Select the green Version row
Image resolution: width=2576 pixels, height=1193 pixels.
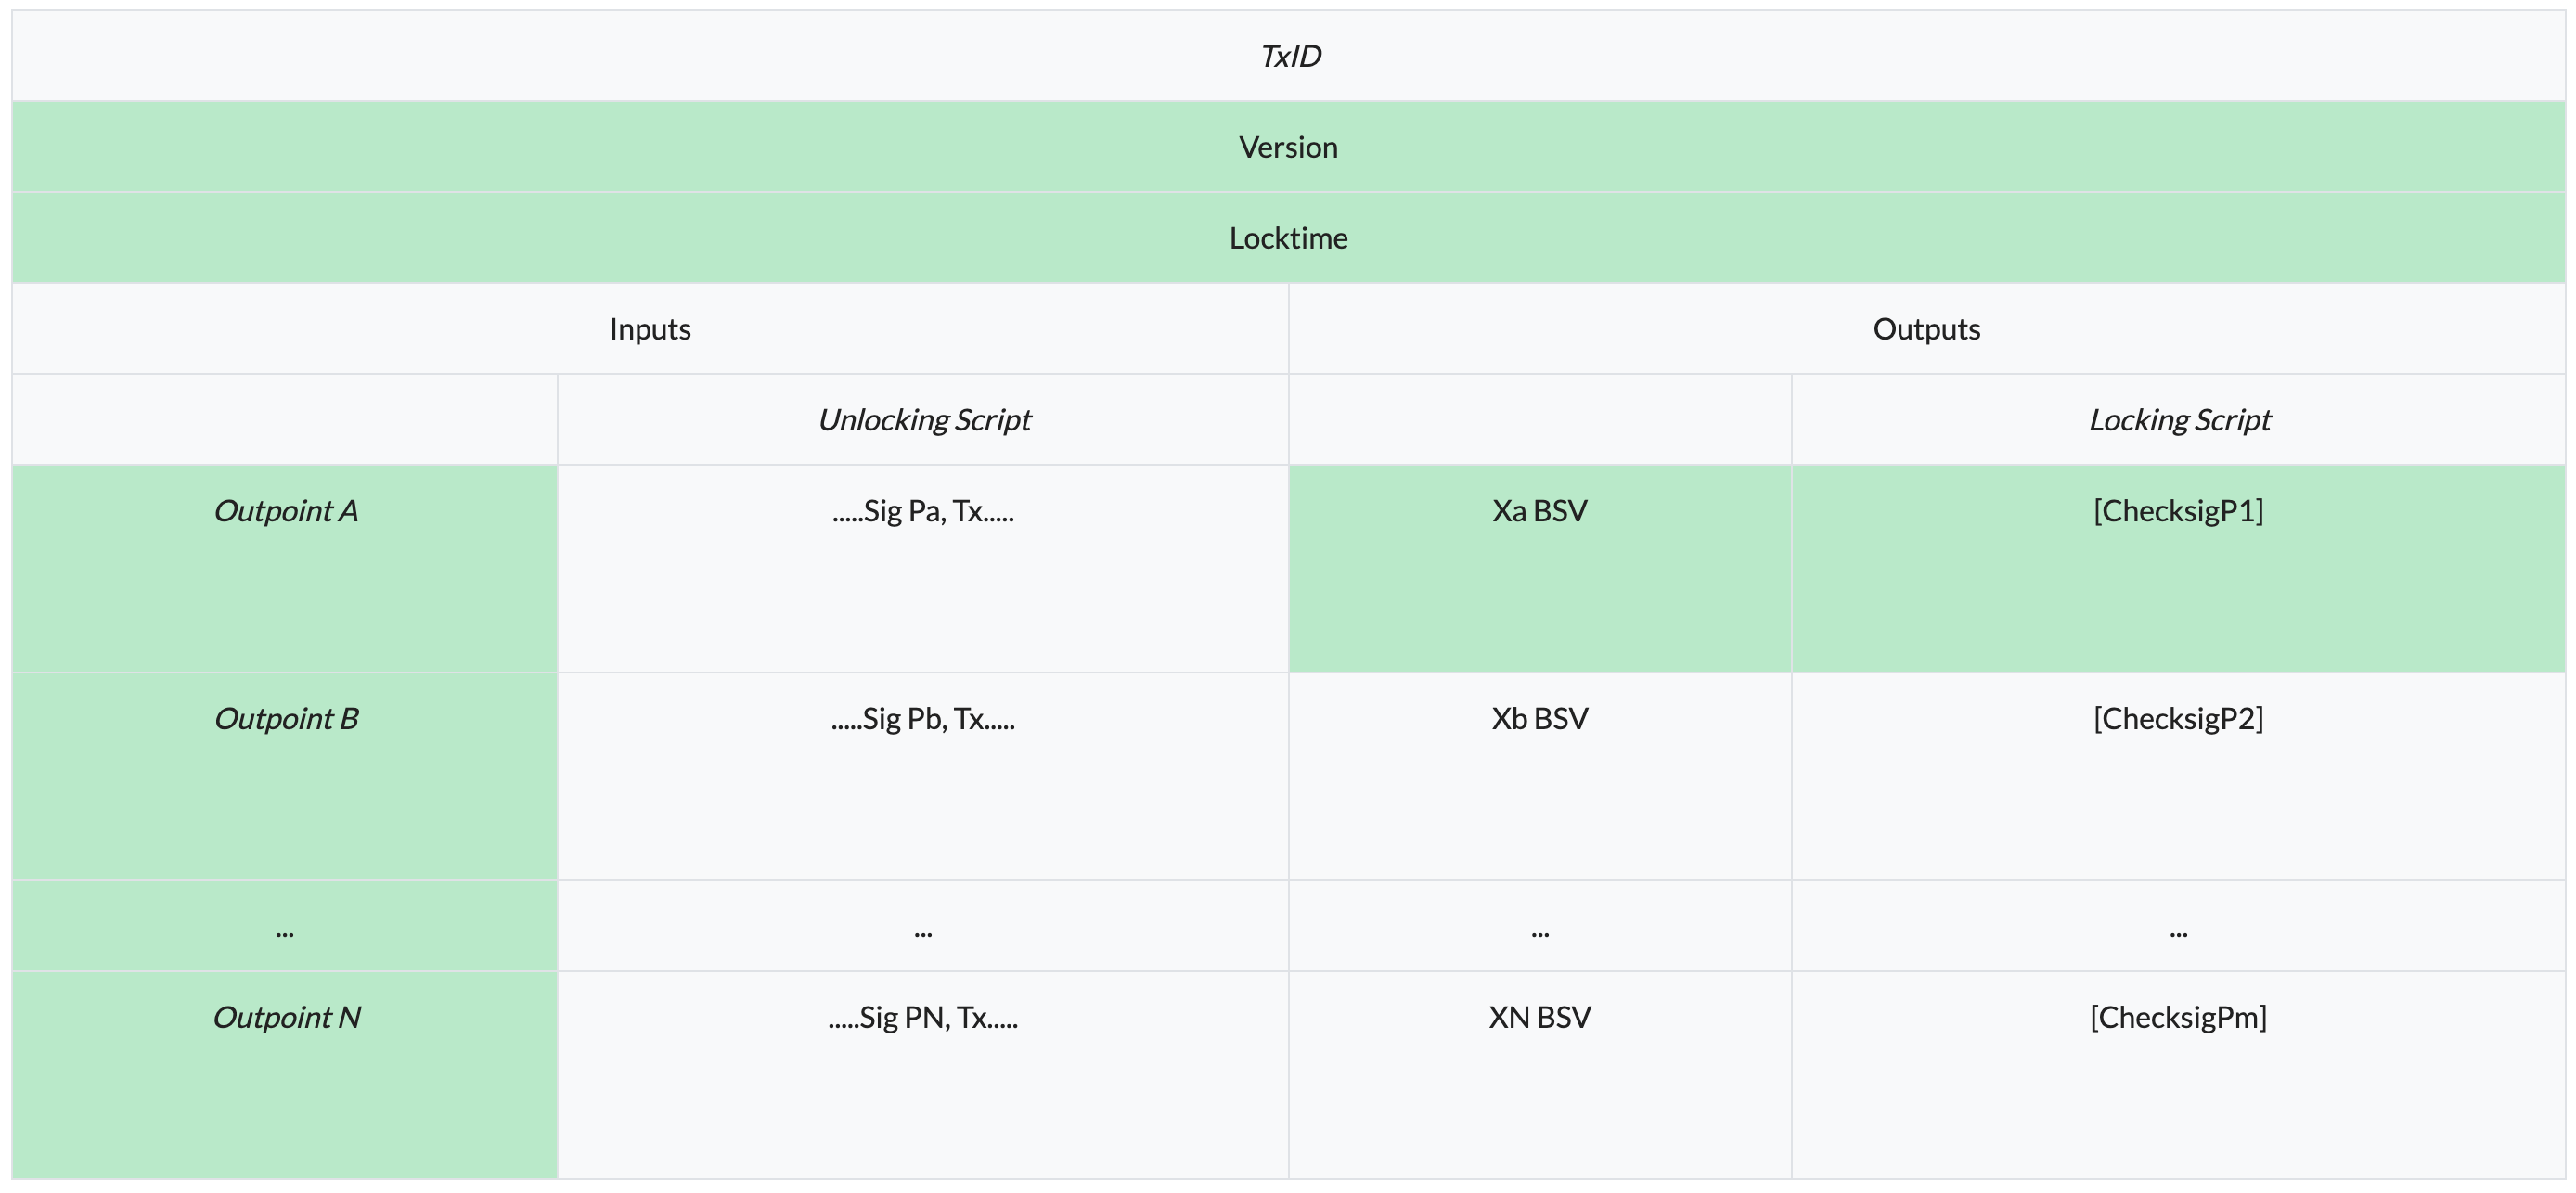1288,147
